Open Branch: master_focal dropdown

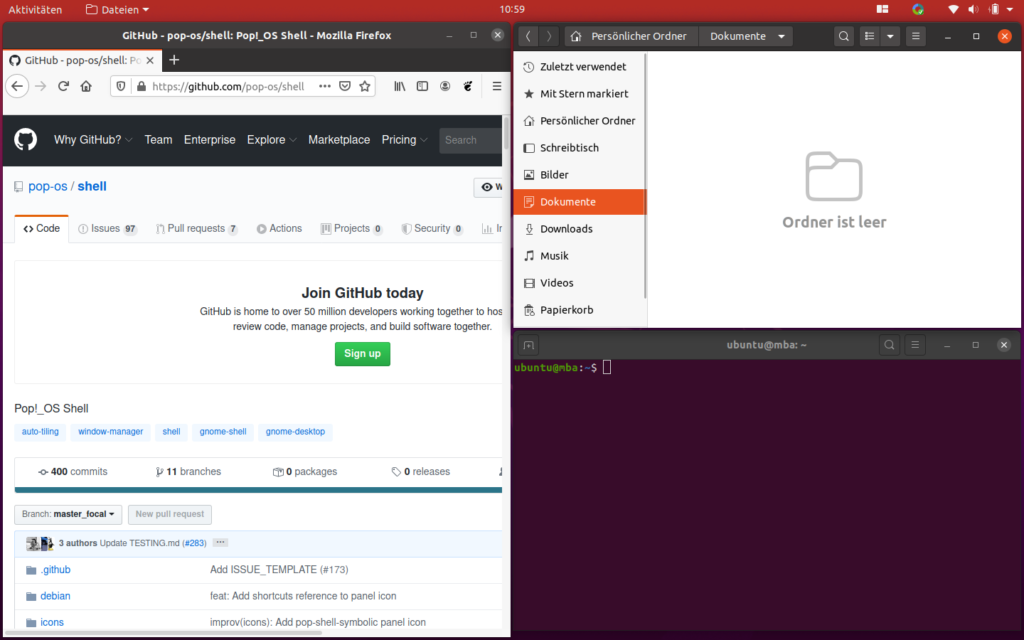(68, 514)
